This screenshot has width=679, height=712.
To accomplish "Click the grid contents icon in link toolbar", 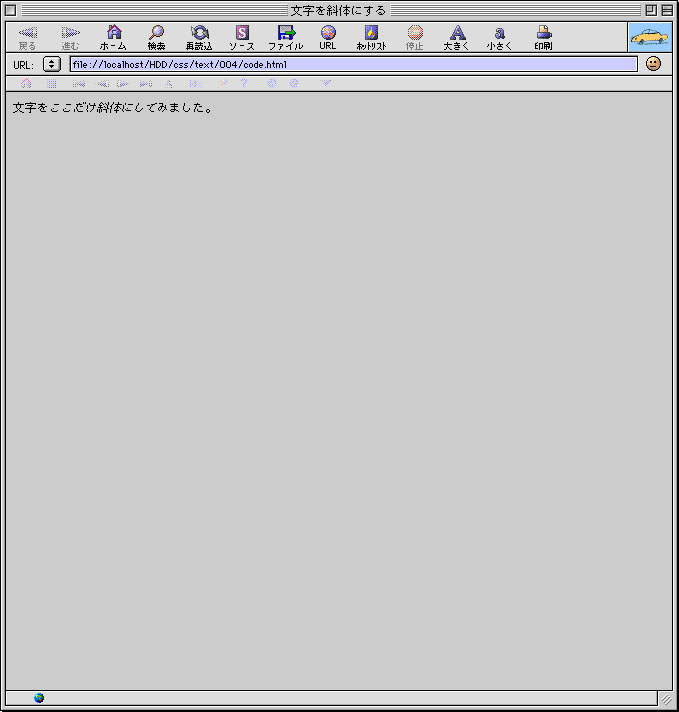I will pyautogui.click(x=52, y=84).
